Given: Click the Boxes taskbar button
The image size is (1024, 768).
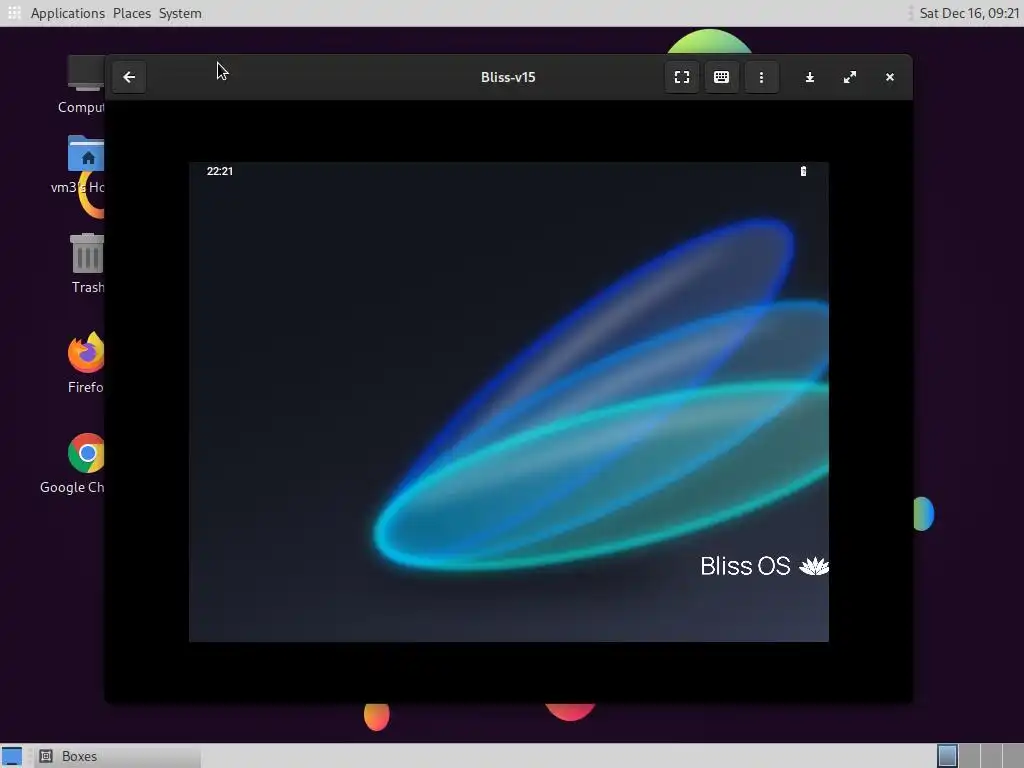Looking at the screenshot, I should (x=118, y=756).
